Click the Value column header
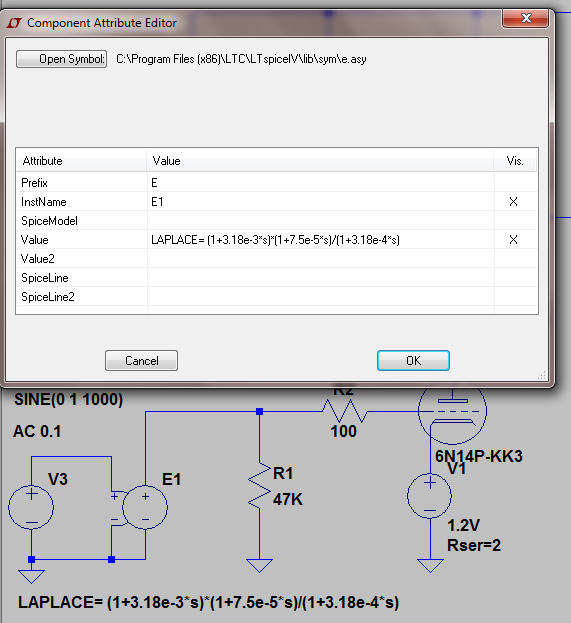The height and width of the screenshot is (623, 571). click(320, 161)
